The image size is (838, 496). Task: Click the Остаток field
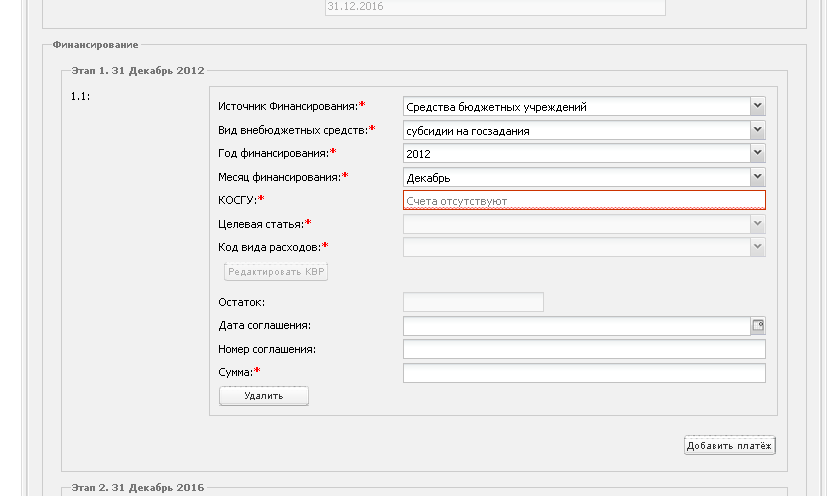[x=473, y=302]
